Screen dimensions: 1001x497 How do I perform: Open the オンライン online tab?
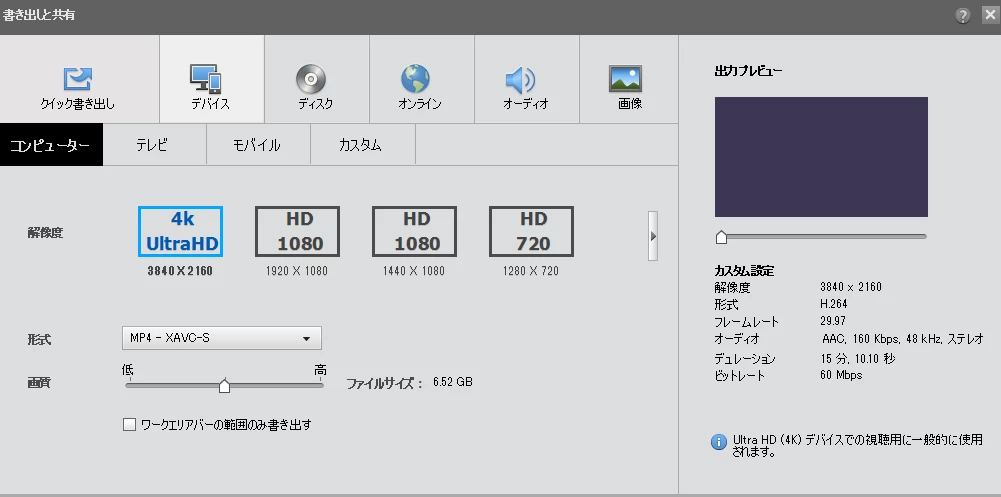421,79
